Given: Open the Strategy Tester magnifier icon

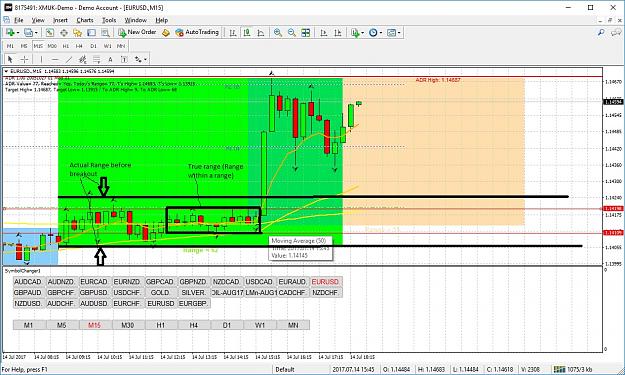Looking at the screenshot, I should [105, 33].
